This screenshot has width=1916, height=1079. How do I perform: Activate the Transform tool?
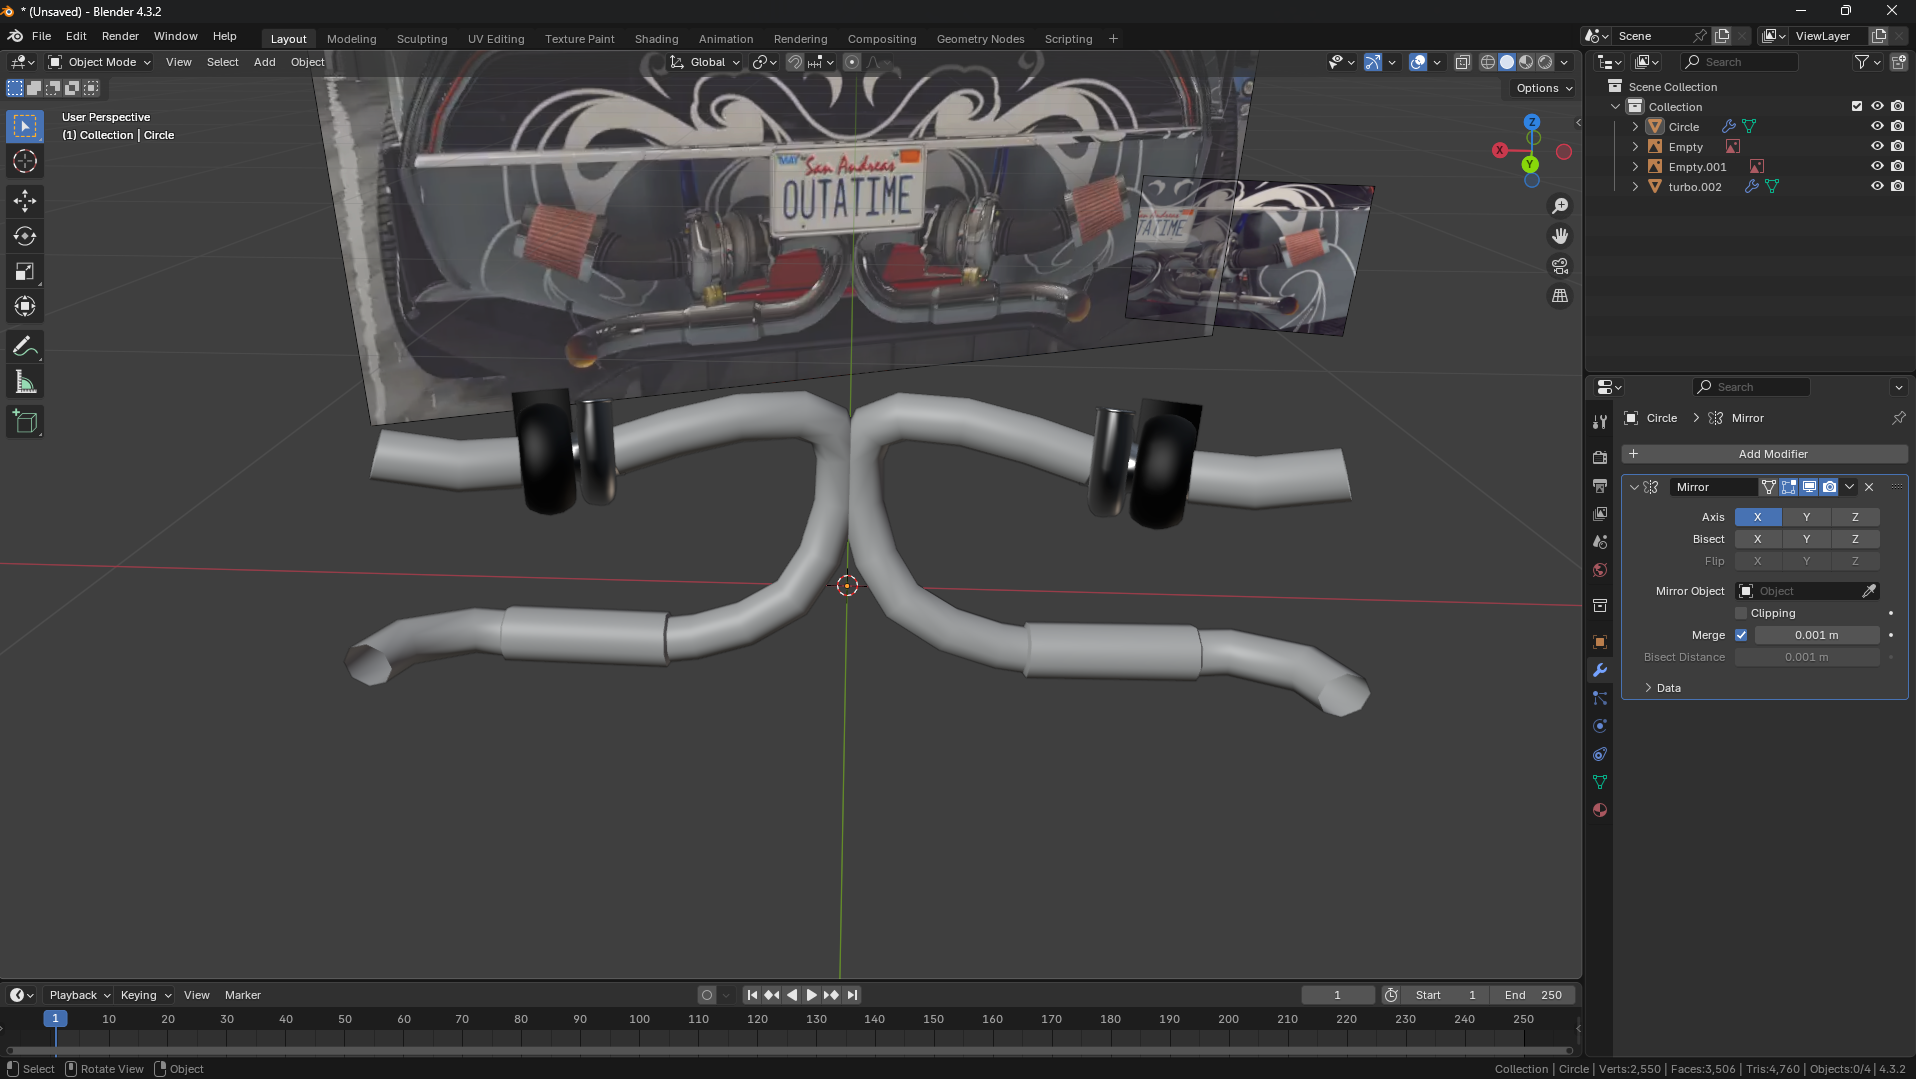pos(25,306)
